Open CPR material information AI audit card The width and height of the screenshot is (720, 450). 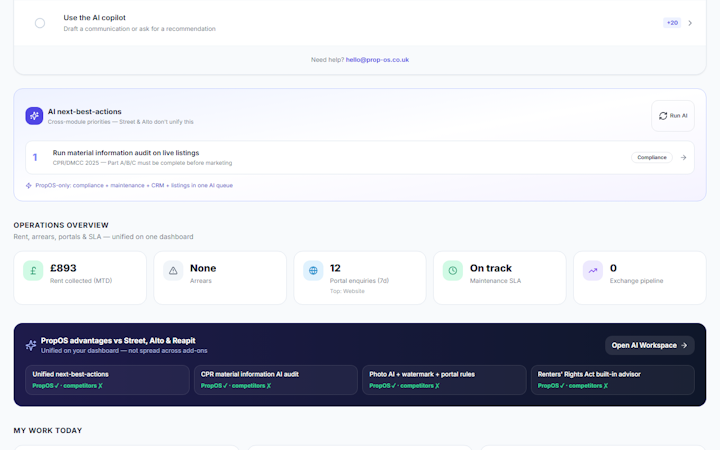[x=276, y=380]
